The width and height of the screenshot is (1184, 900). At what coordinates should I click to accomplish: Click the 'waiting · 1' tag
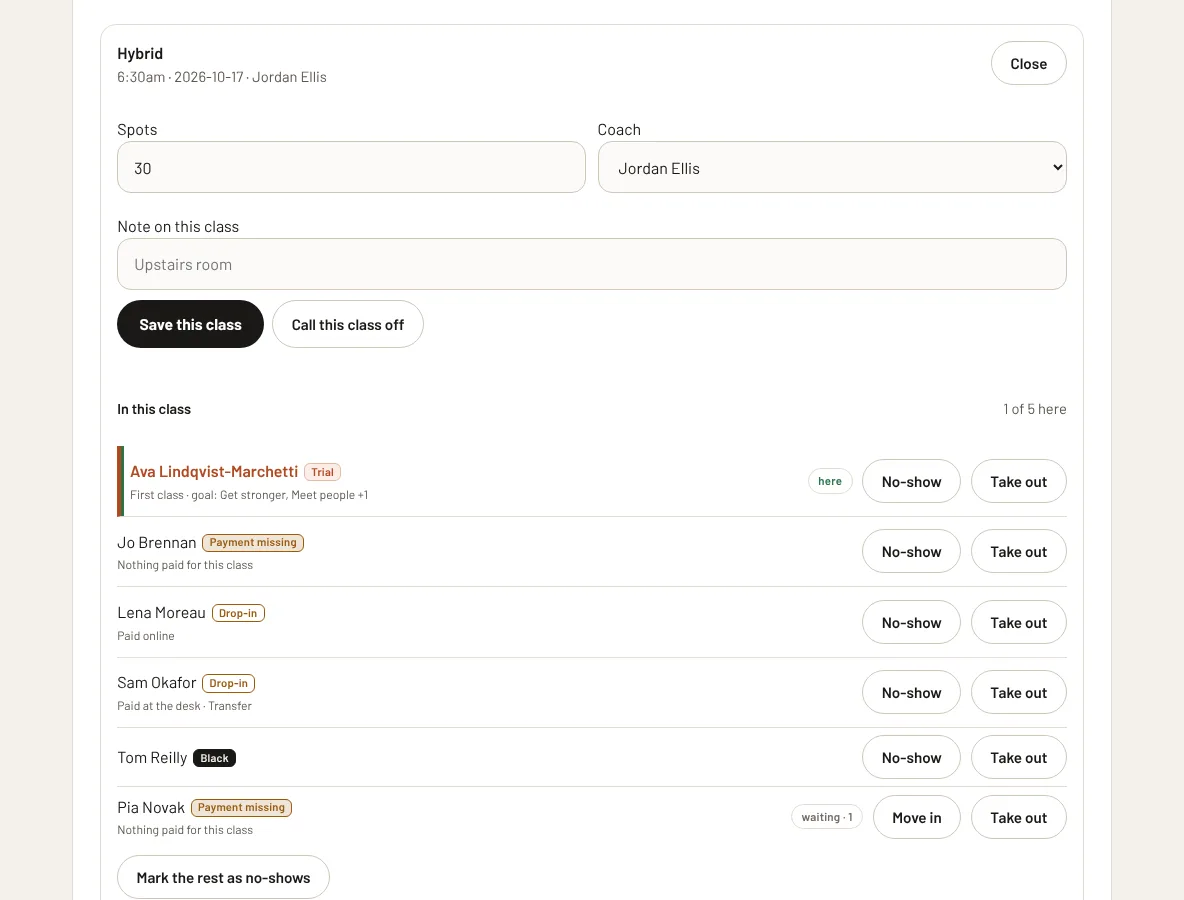(x=827, y=817)
